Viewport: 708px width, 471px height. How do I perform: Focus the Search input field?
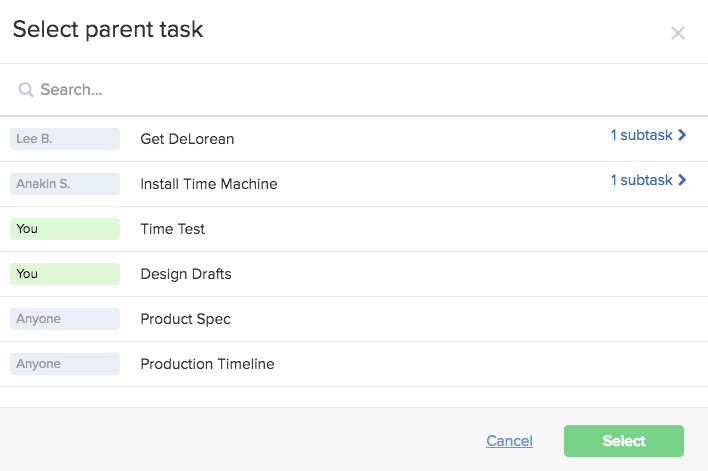354,89
